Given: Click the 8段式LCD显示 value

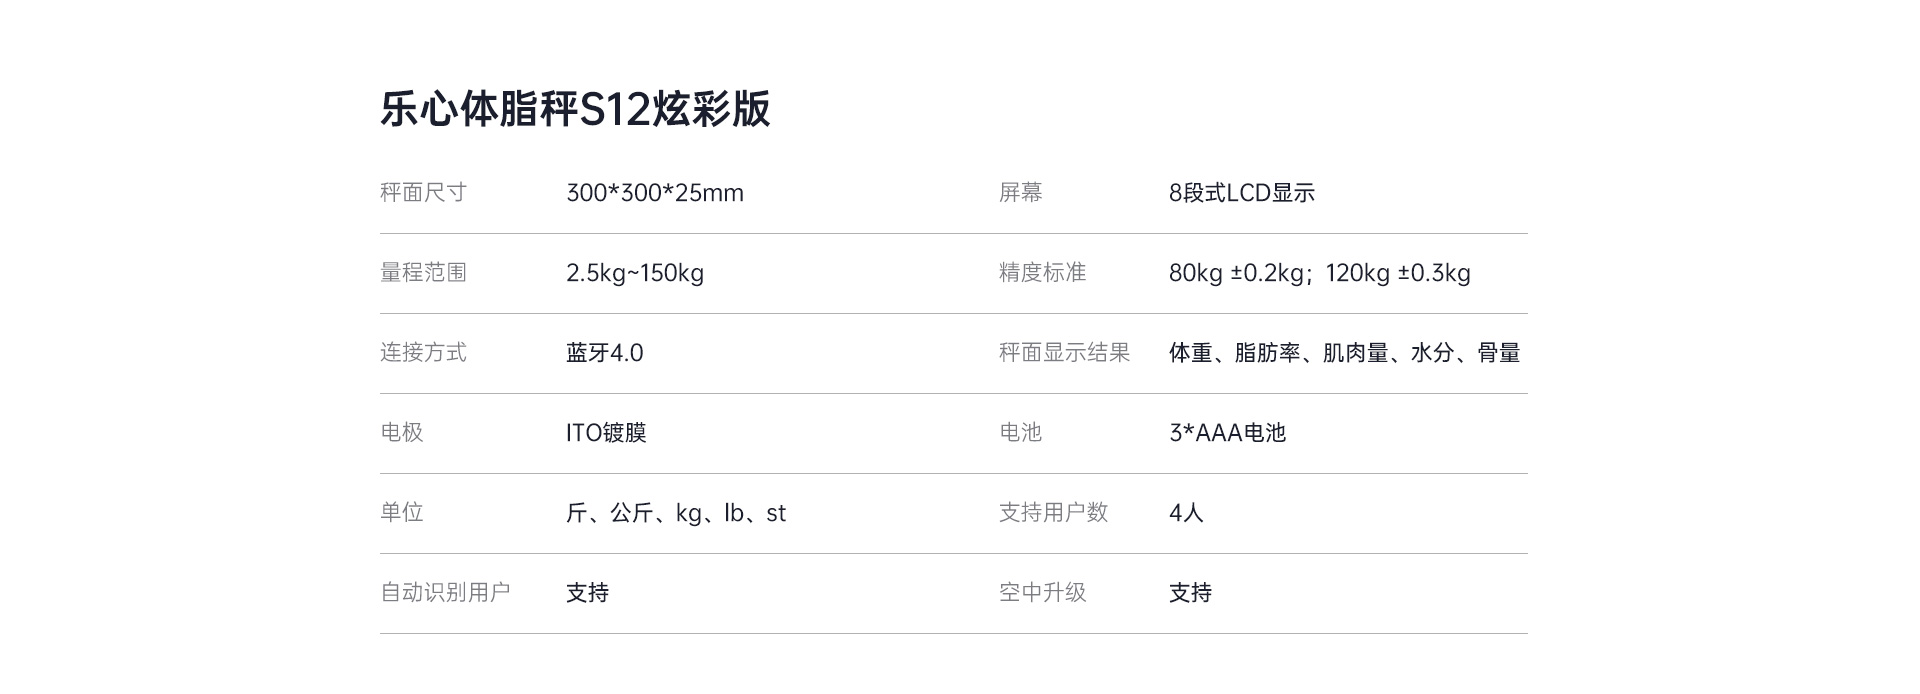Looking at the screenshot, I should point(1241,193).
